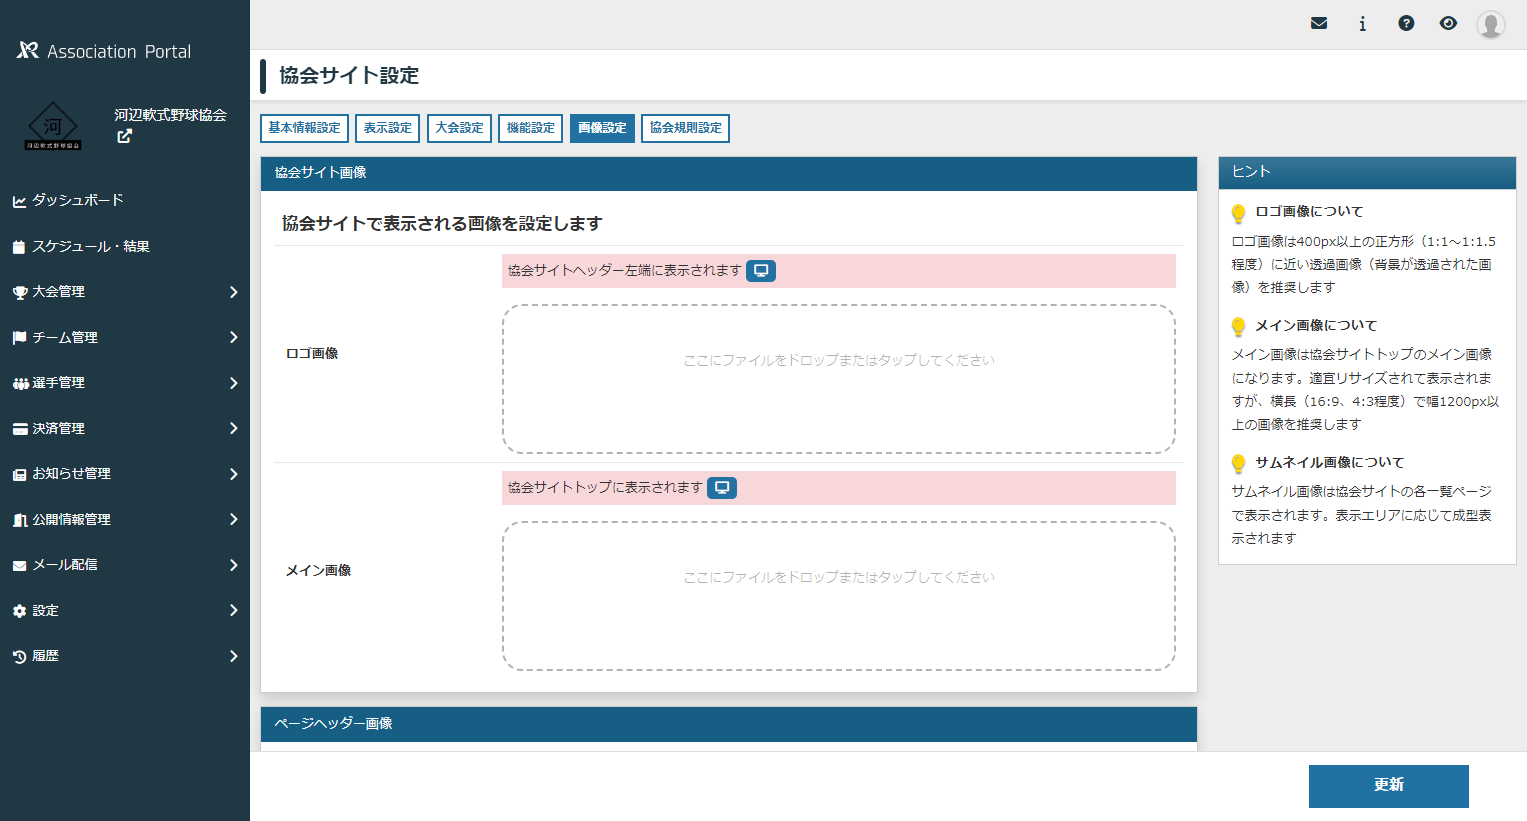Click the gear icon next to 設定

(x=21, y=610)
